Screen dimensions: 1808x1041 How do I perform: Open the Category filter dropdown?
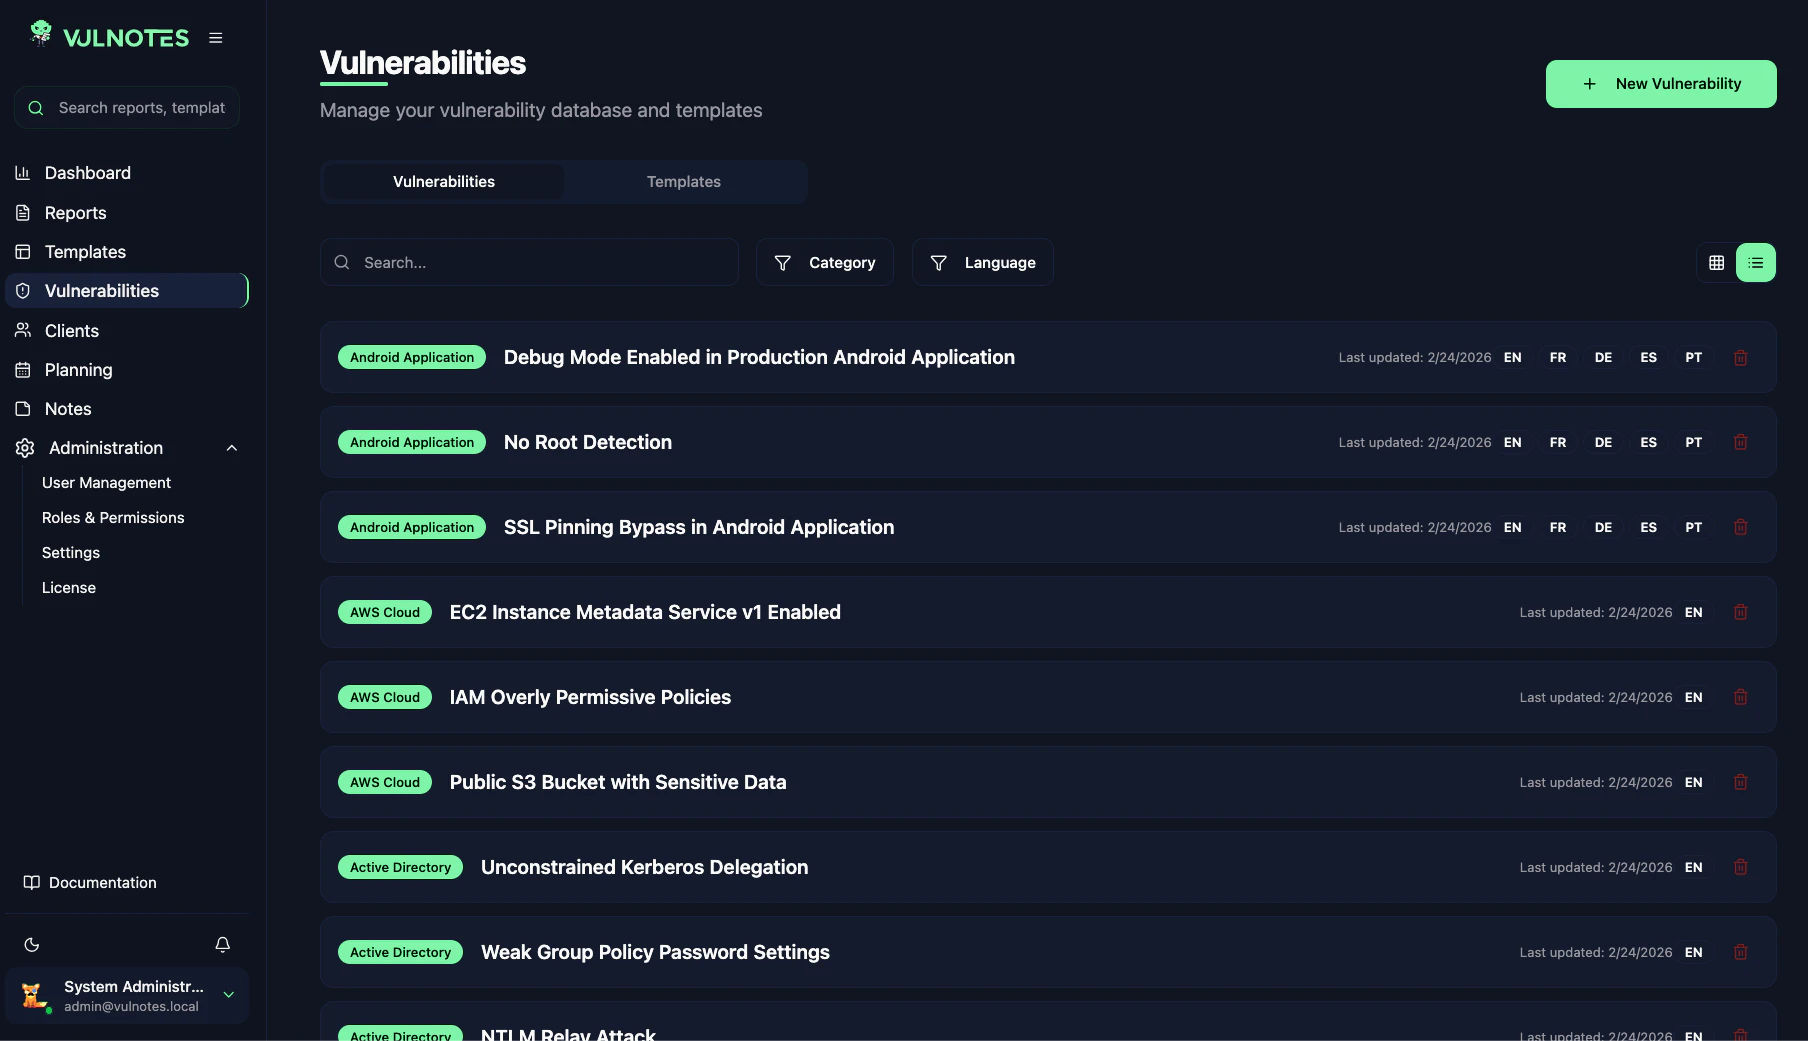point(825,262)
